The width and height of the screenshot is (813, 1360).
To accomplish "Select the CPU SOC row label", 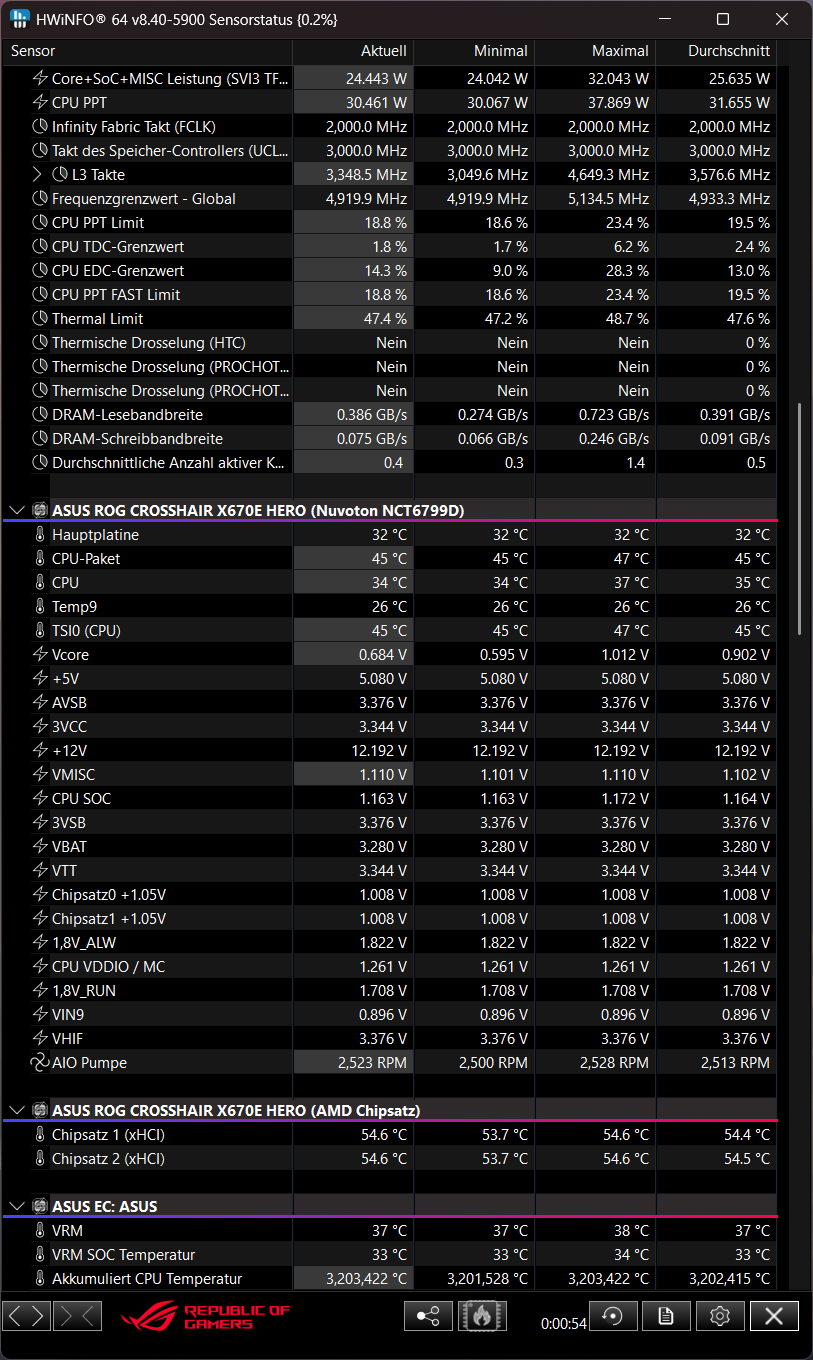I will coord(82,798).
